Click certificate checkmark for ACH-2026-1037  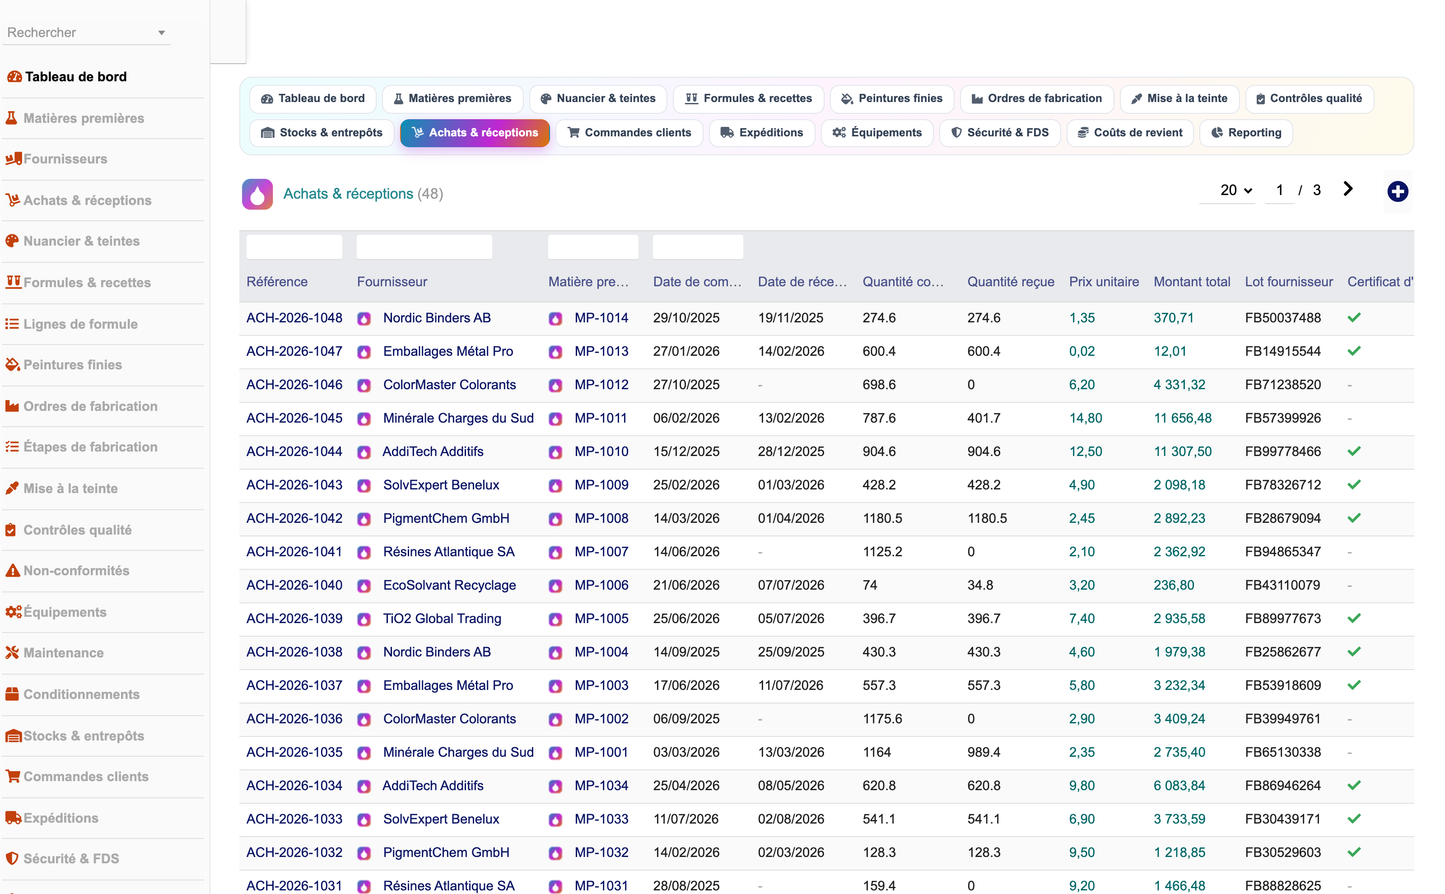click(1353, 686)
